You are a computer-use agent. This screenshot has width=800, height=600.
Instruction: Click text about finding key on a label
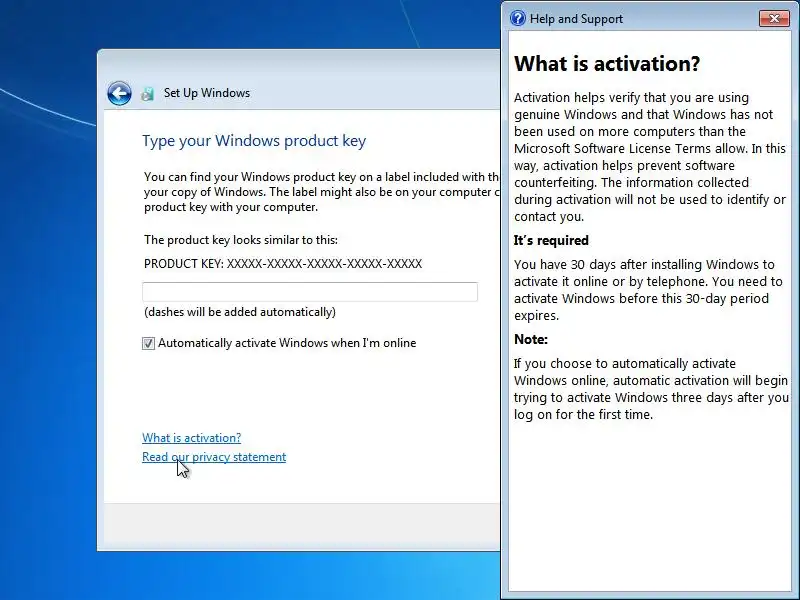321,192
